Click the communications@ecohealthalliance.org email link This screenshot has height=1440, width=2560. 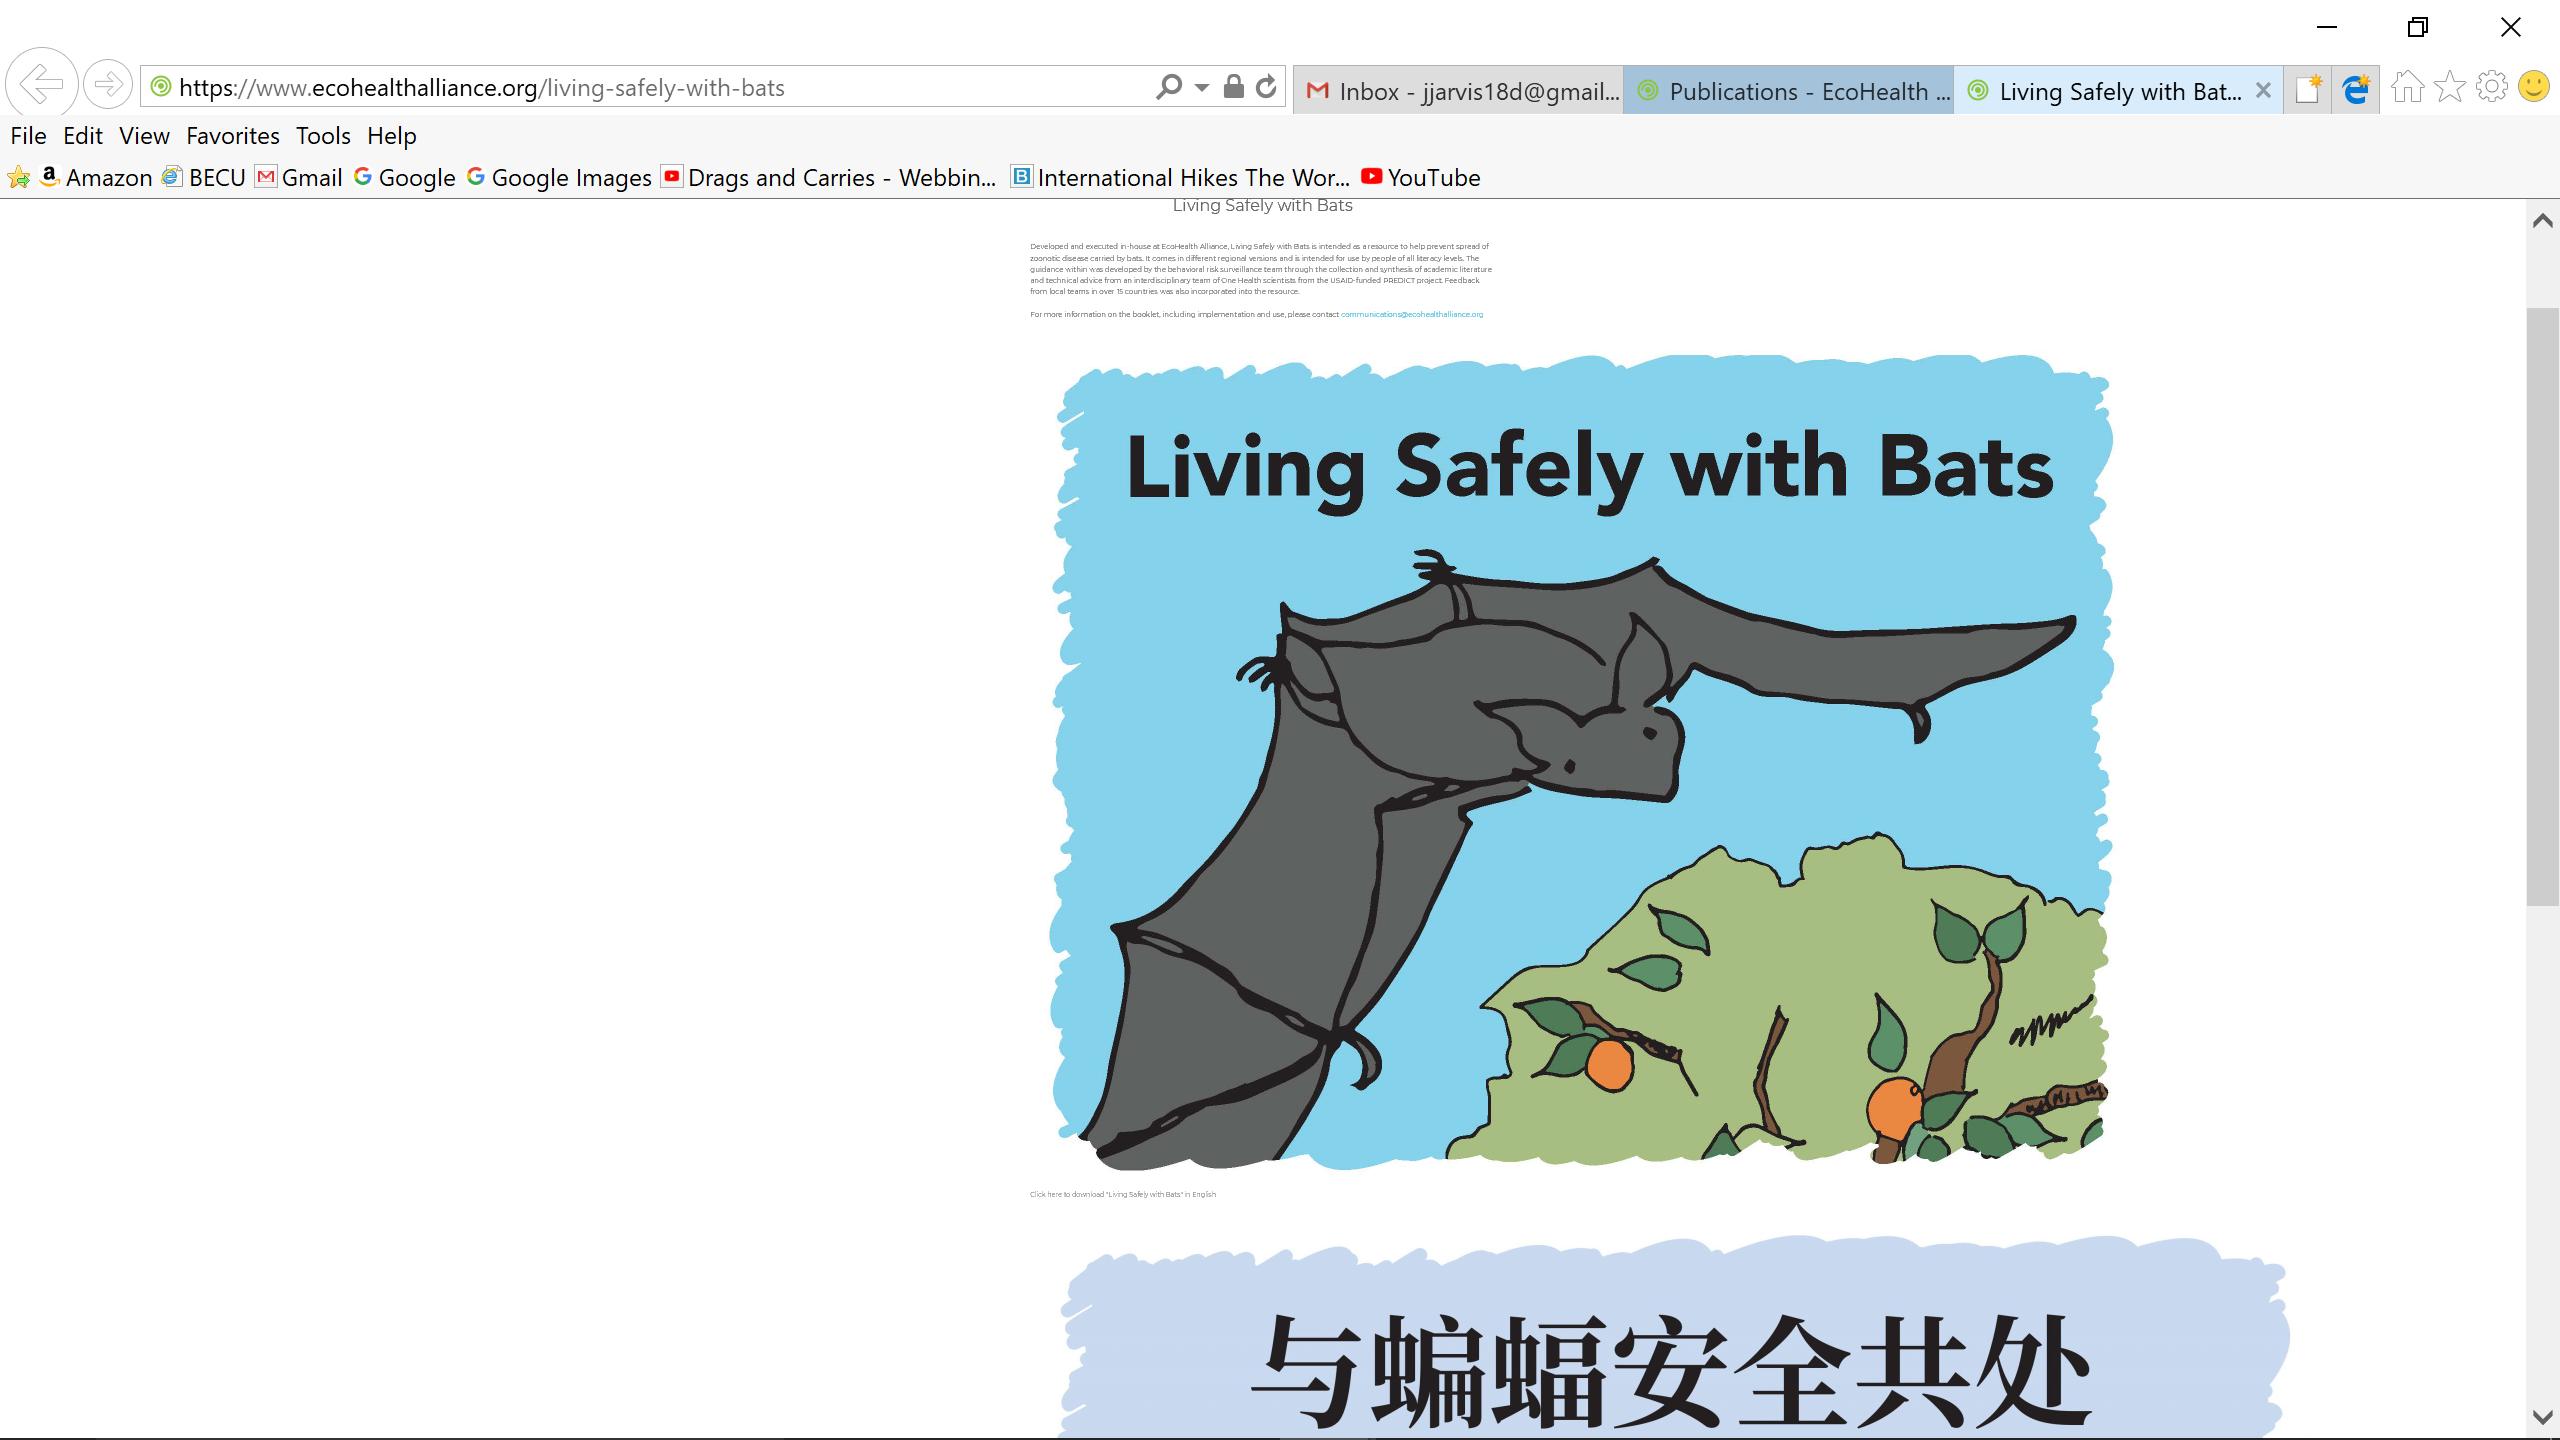(x=1411, y=314)
